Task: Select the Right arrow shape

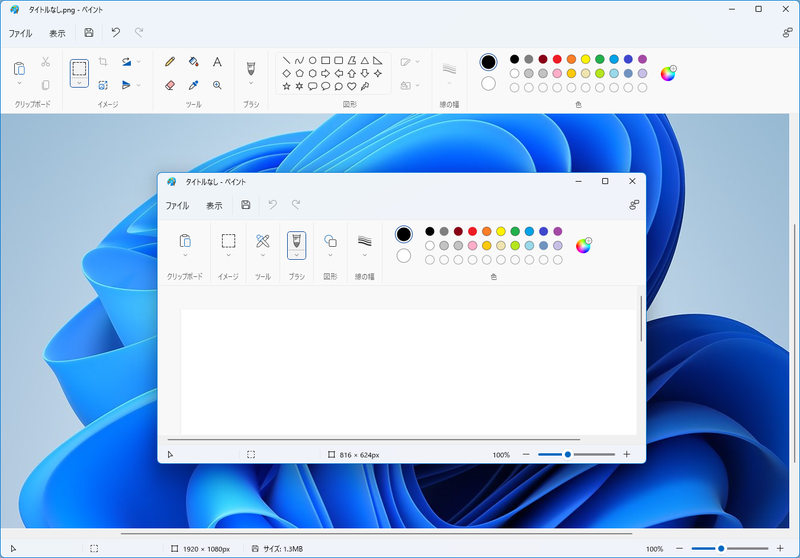Action: coord(326,73)
